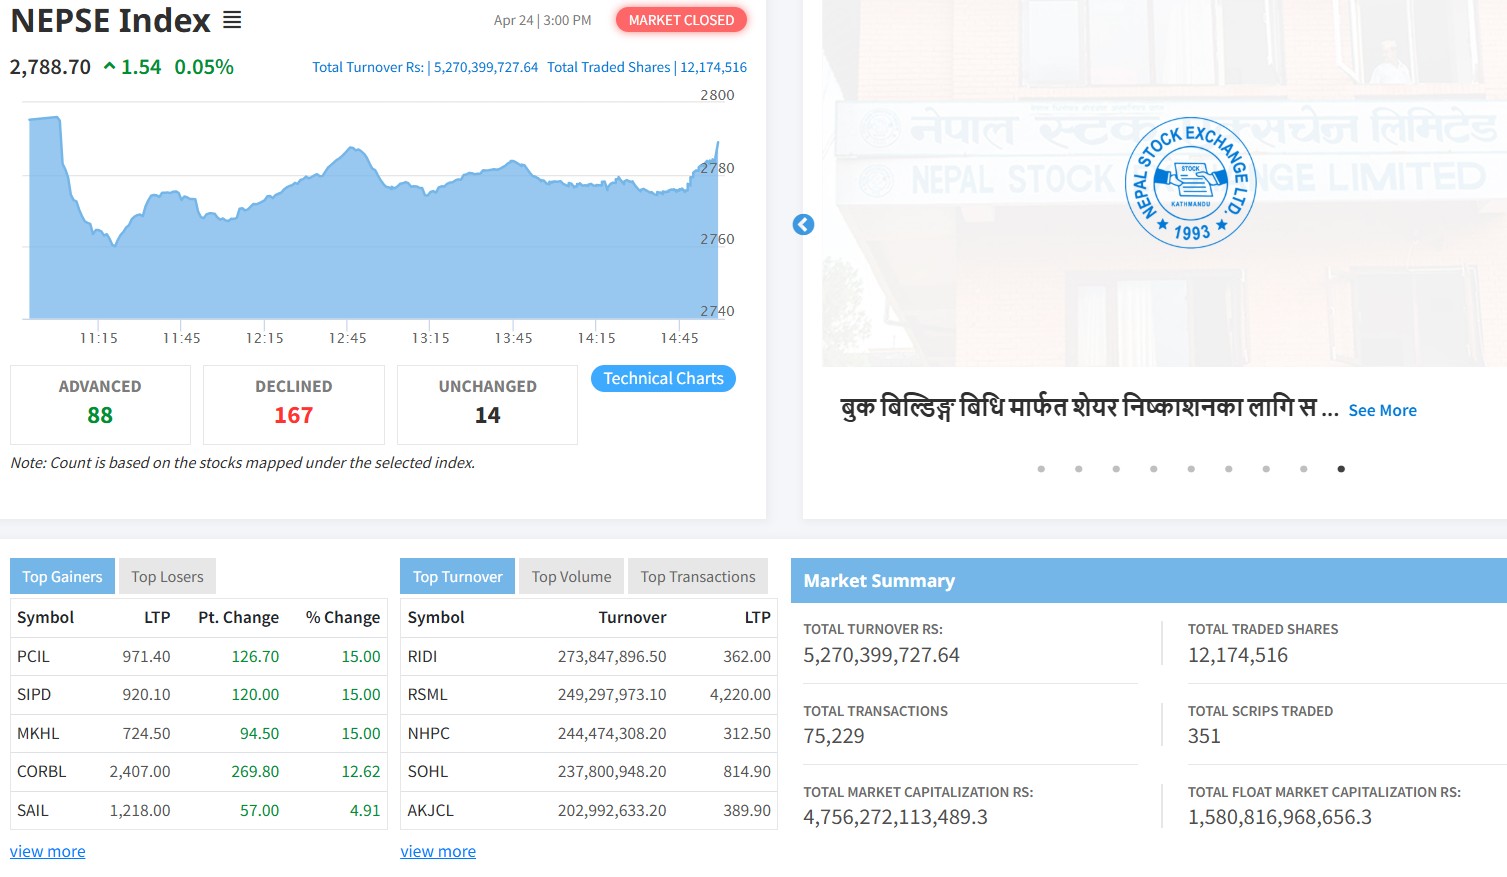The height and width of the screenshot is (877, 1507).
Task: Click the Nepal Stock Exchange logo image
Action: [1190, 183]
